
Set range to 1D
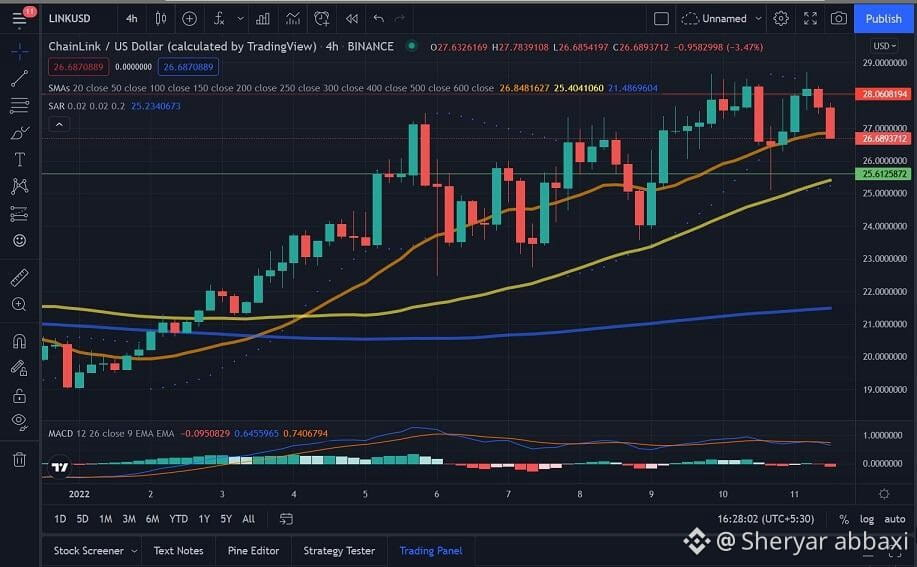tap(60, 519)
